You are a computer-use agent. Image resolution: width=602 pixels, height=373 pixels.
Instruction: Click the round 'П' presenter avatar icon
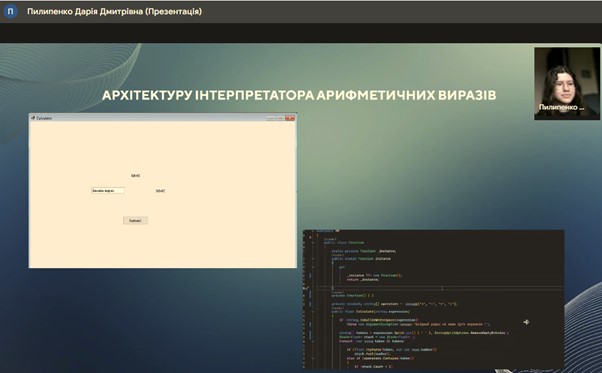click(10, 11)
